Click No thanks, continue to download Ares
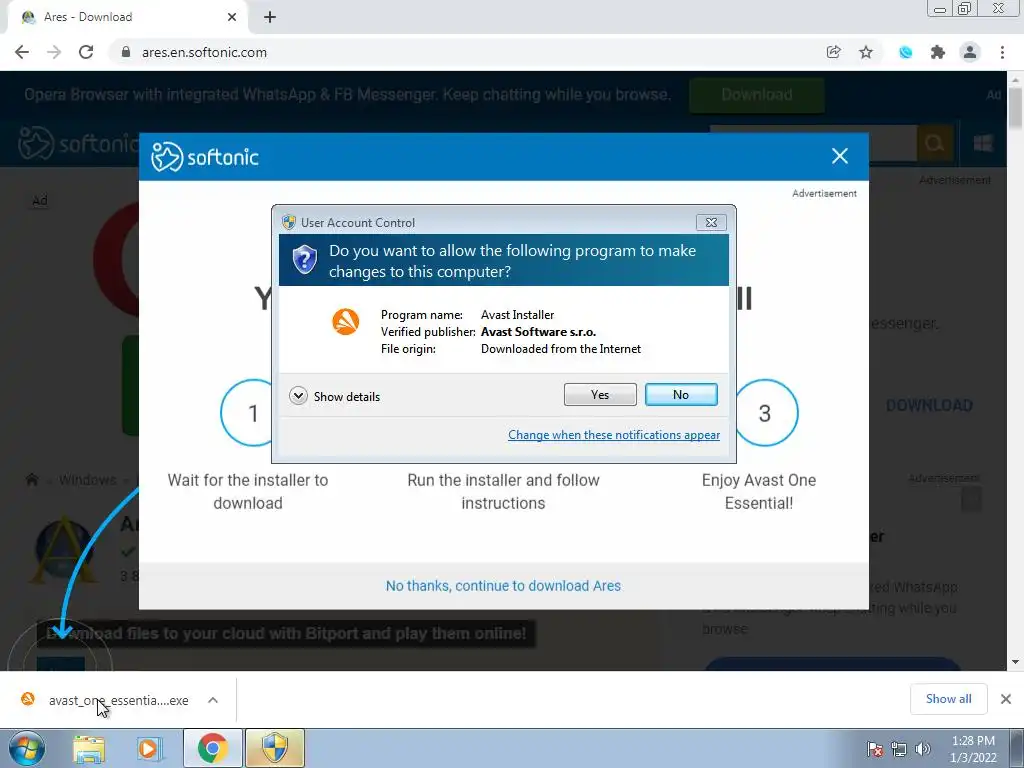Image resolution: width=1024 pixels, height=768 pixels. [503, 586]
